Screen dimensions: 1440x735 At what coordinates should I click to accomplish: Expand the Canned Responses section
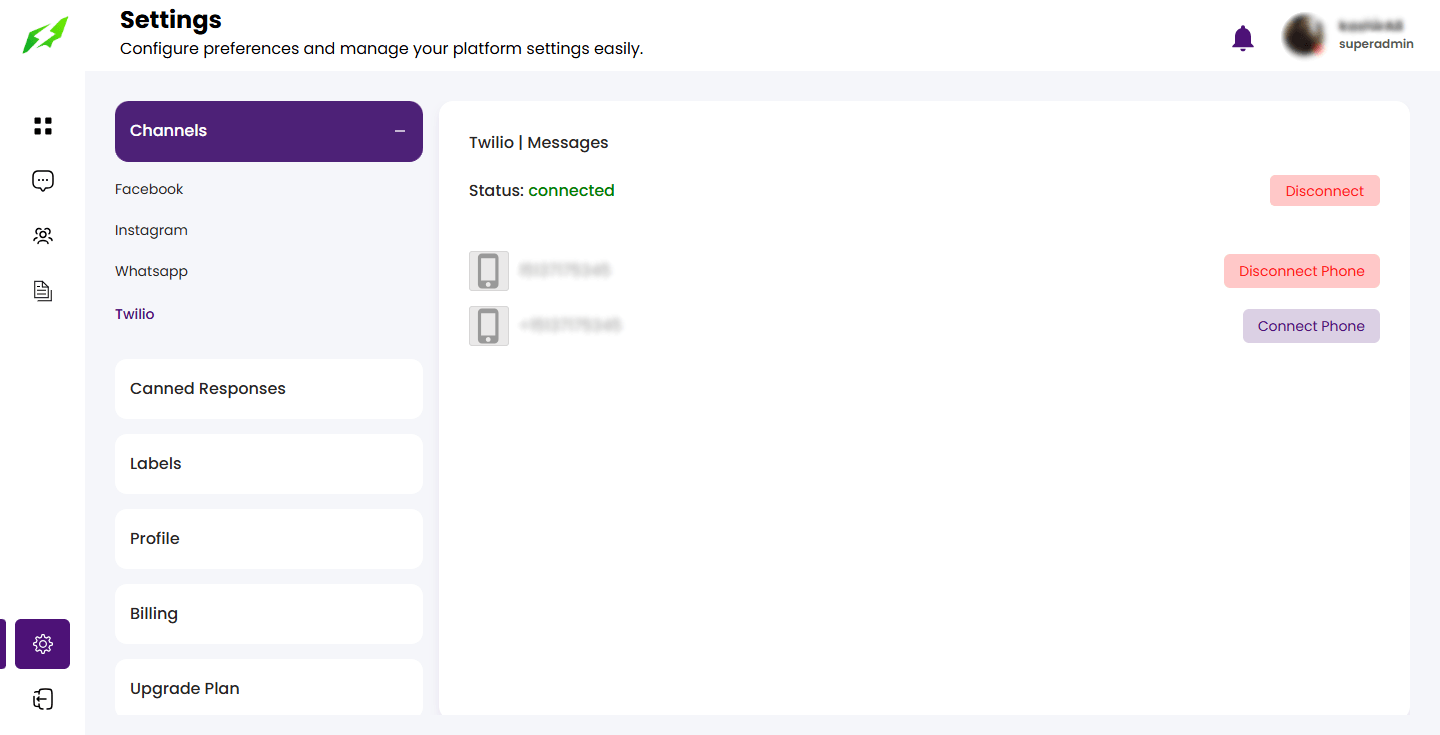tap(268, 389)
